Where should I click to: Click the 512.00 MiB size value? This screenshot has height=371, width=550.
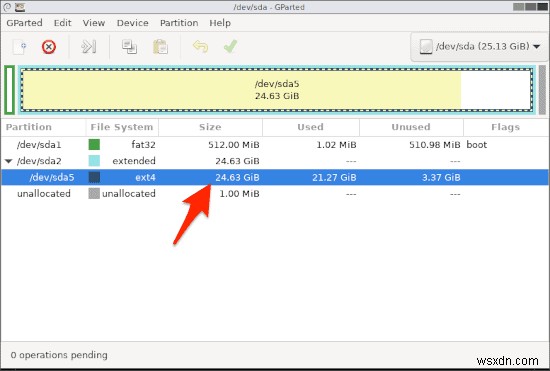pyautogui.click(x=234, y=144)
